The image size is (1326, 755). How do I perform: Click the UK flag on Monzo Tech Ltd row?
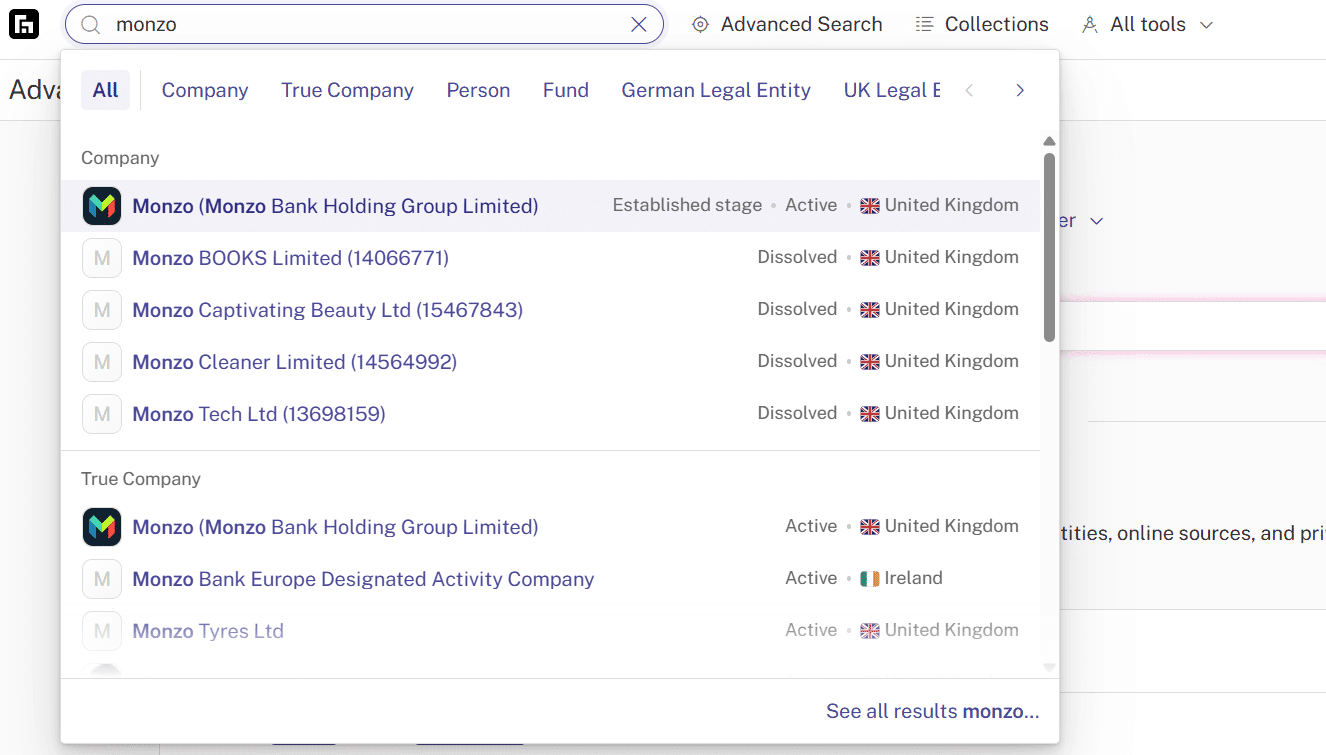(870, 414)
